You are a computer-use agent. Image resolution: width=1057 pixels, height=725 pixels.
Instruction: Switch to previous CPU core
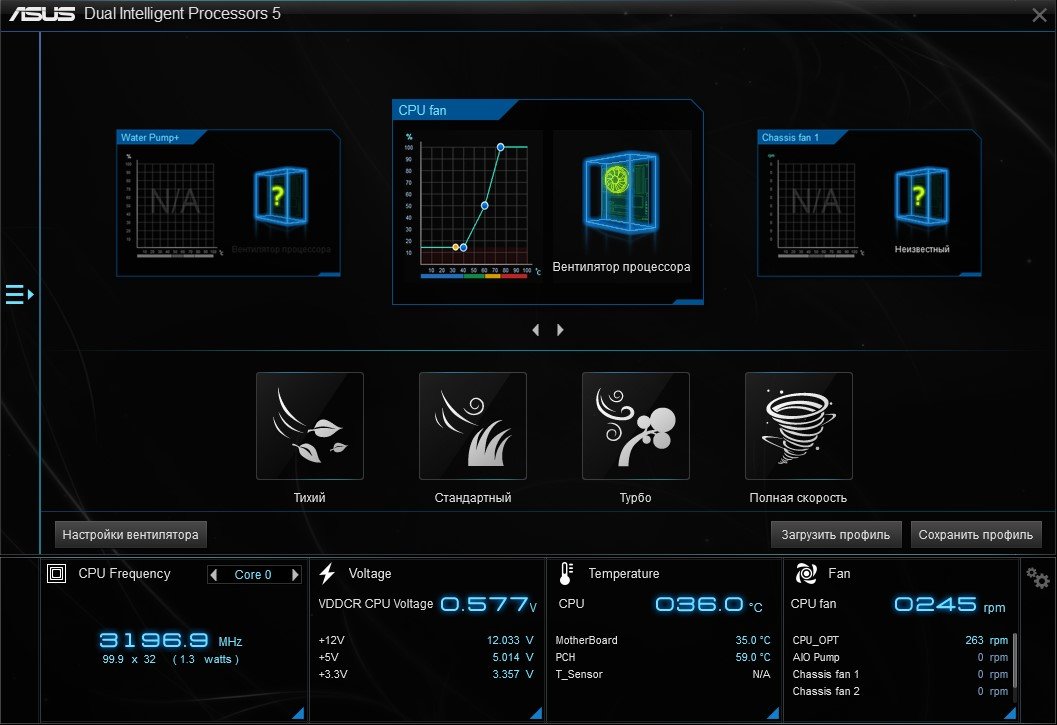214,575
